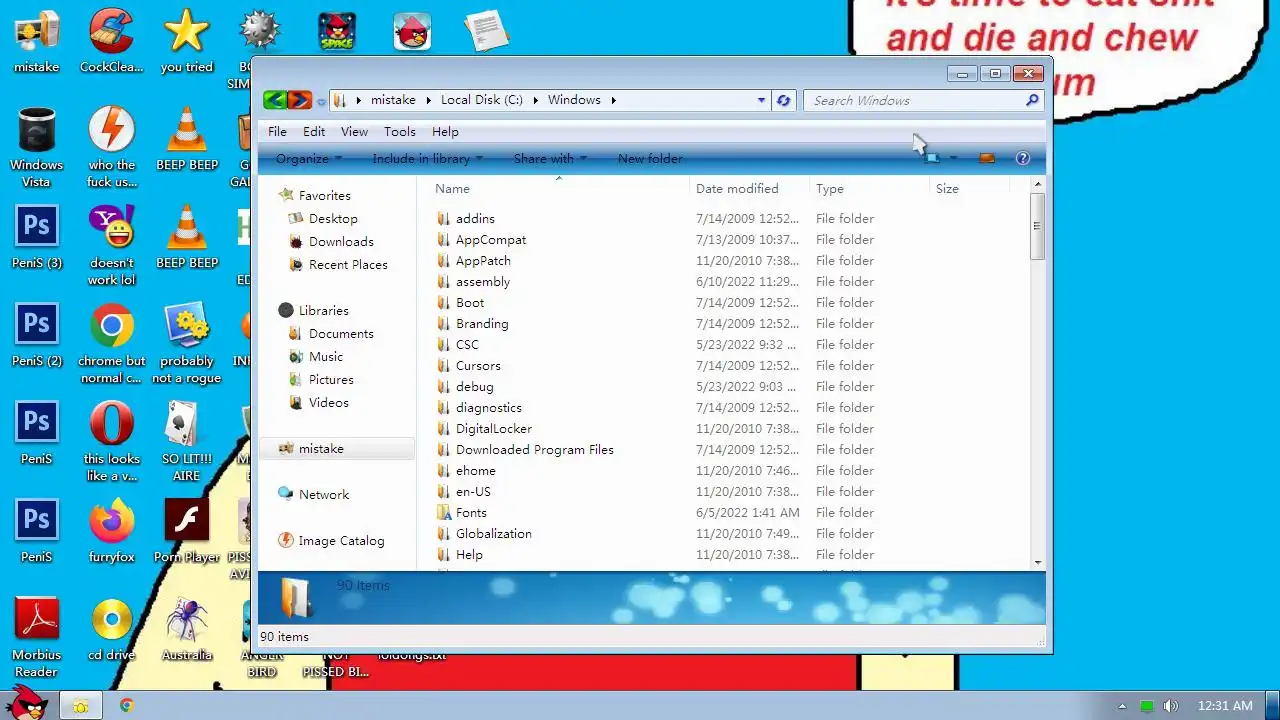Open the 'mistake' computer desktop icon
The height and width of the screenshot is (720, 1280).
tap(37, 41)
